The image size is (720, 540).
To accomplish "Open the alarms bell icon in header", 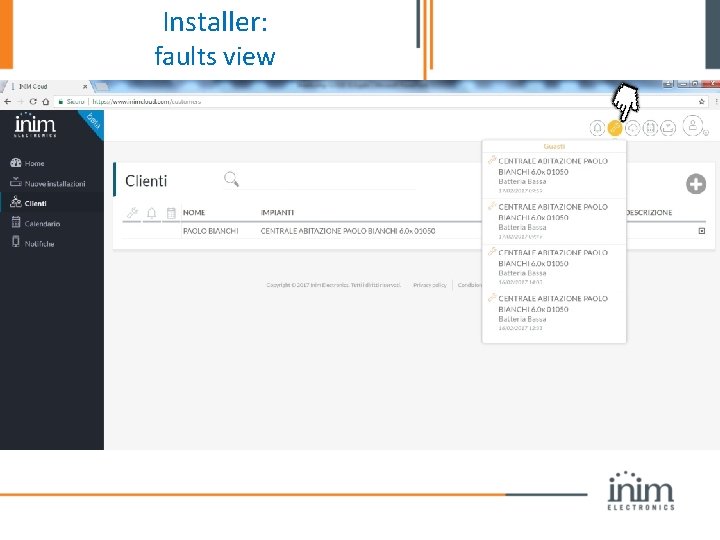I will [x=597, y=128].
